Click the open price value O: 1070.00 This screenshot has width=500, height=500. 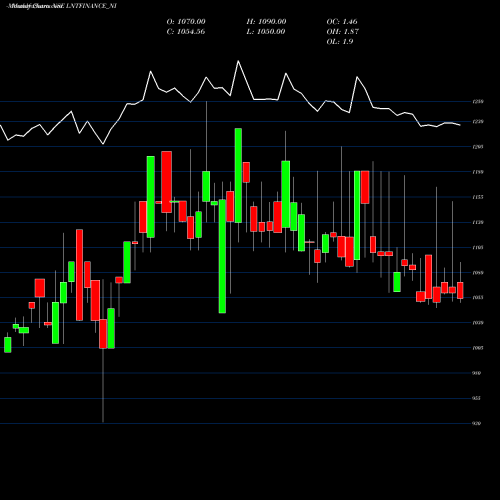186,22
